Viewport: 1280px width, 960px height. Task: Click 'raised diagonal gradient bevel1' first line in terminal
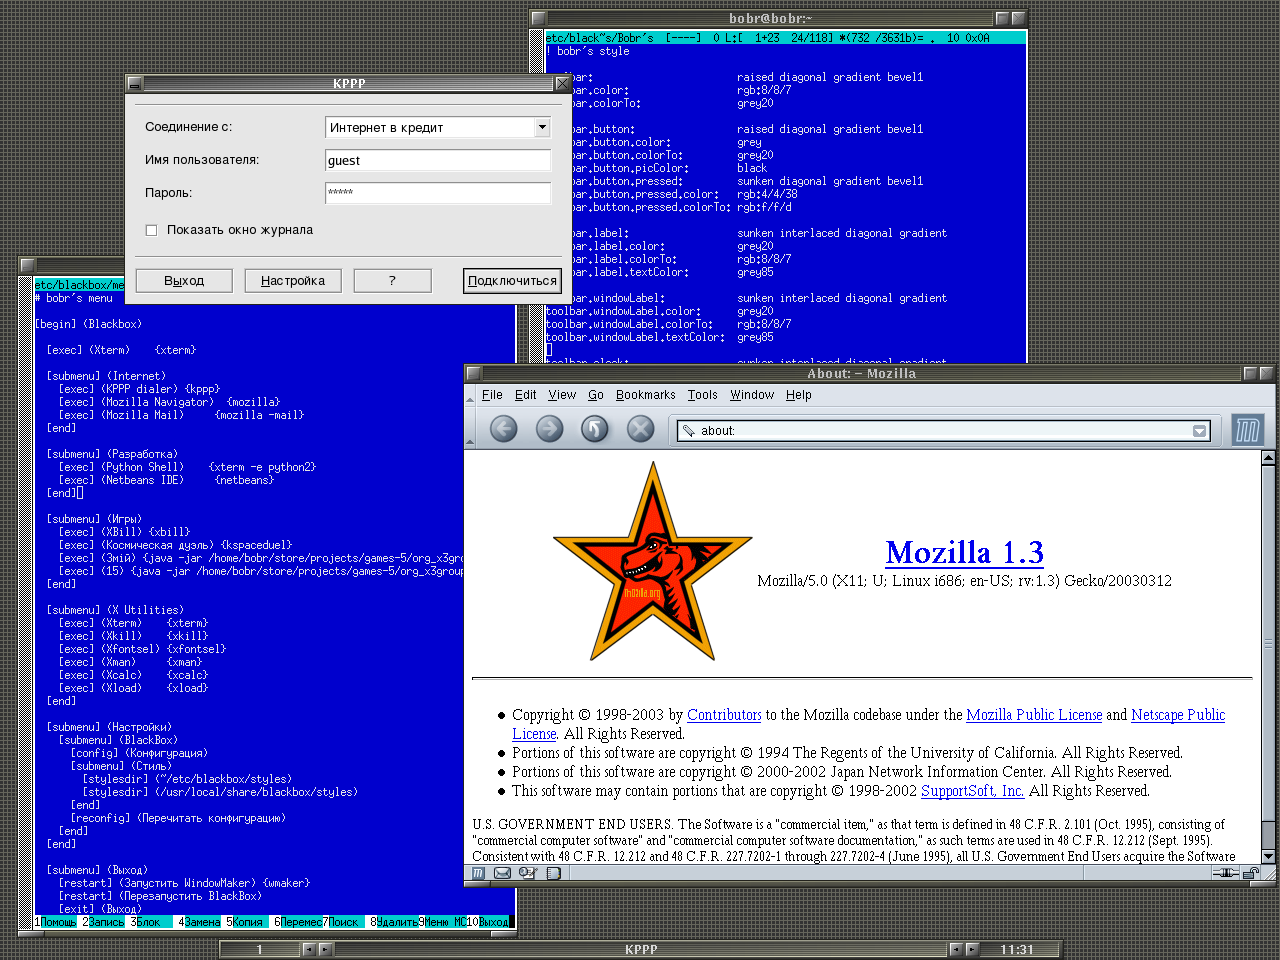pos(830,77)
